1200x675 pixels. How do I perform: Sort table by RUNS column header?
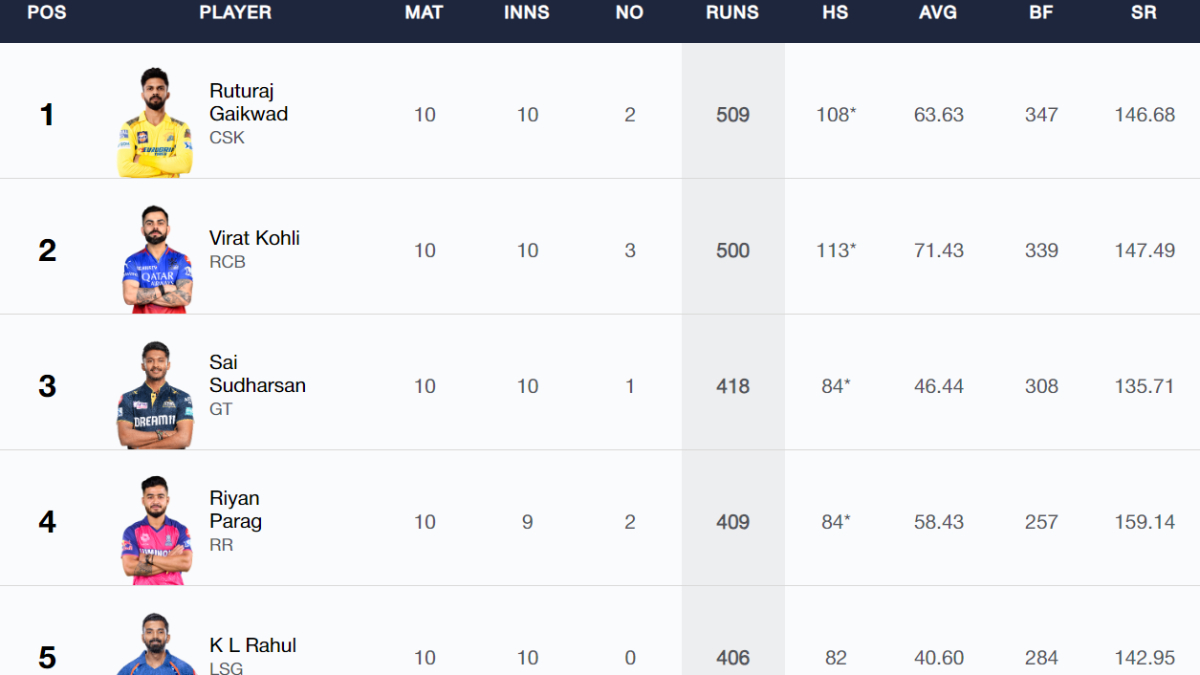733,13
